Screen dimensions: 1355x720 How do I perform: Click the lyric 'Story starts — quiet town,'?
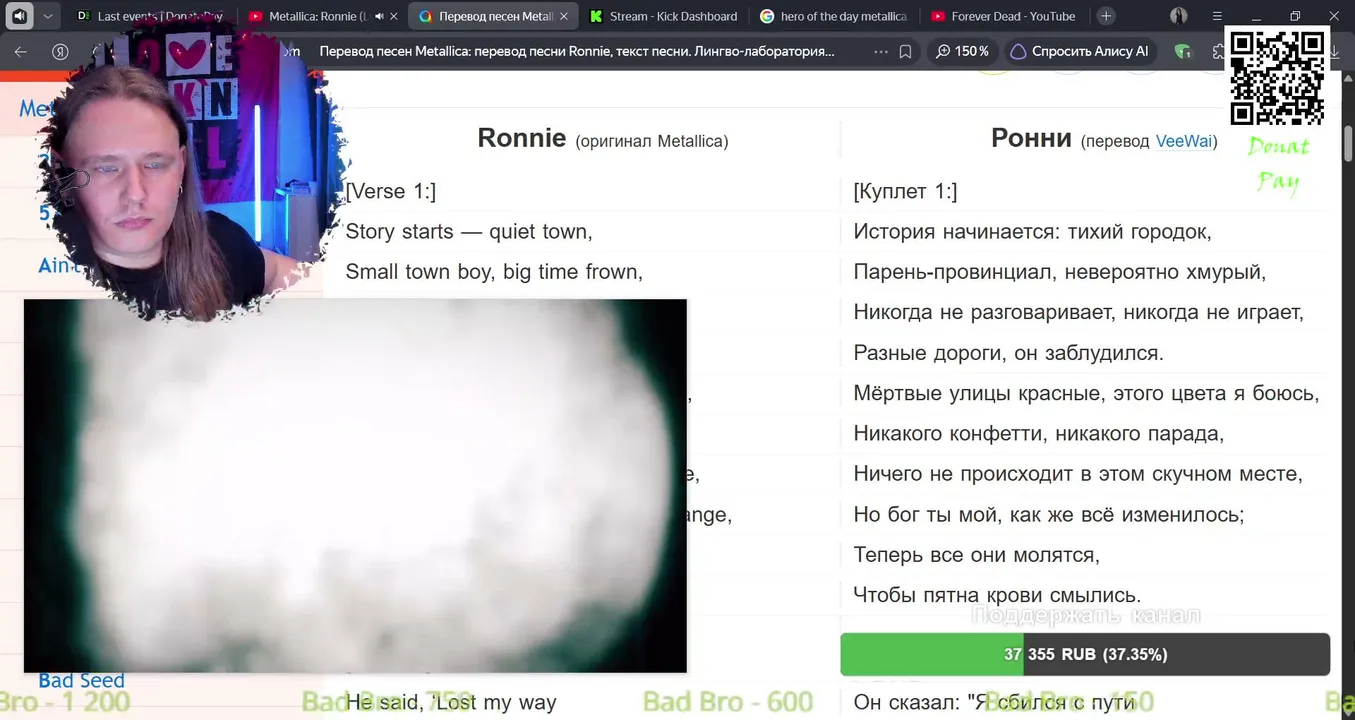pos(469,231)
